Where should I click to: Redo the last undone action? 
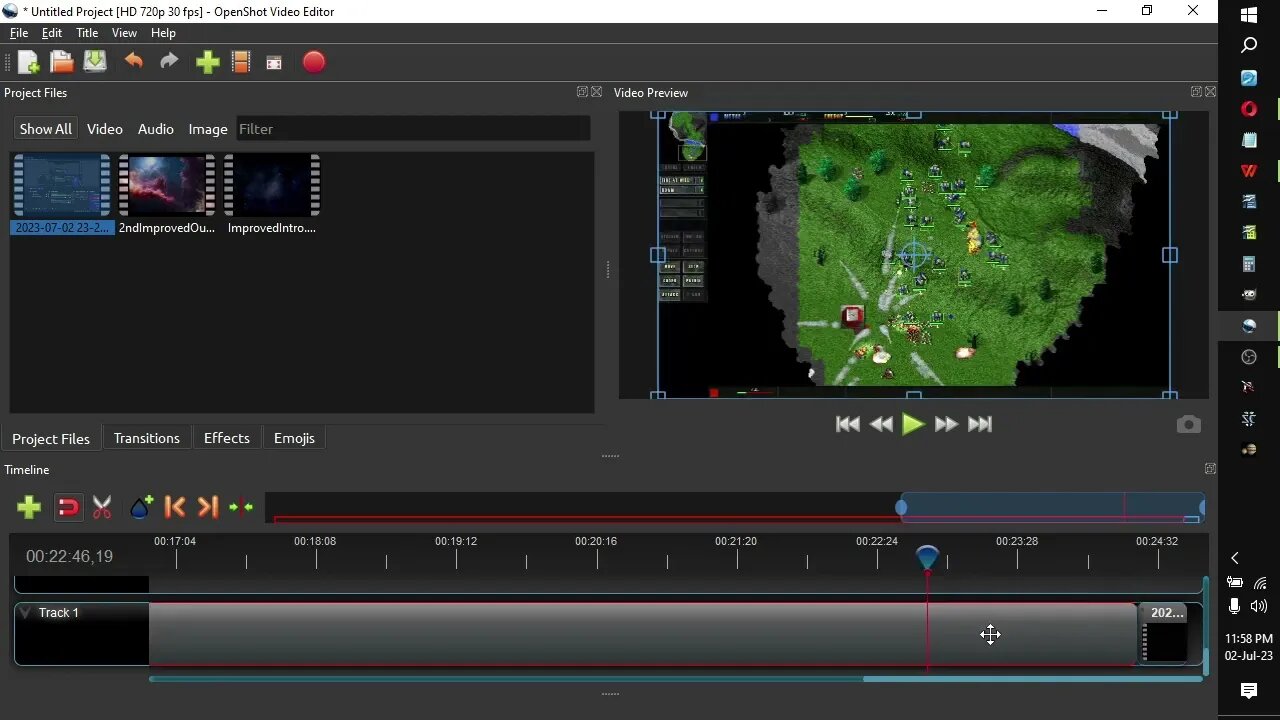169,62
